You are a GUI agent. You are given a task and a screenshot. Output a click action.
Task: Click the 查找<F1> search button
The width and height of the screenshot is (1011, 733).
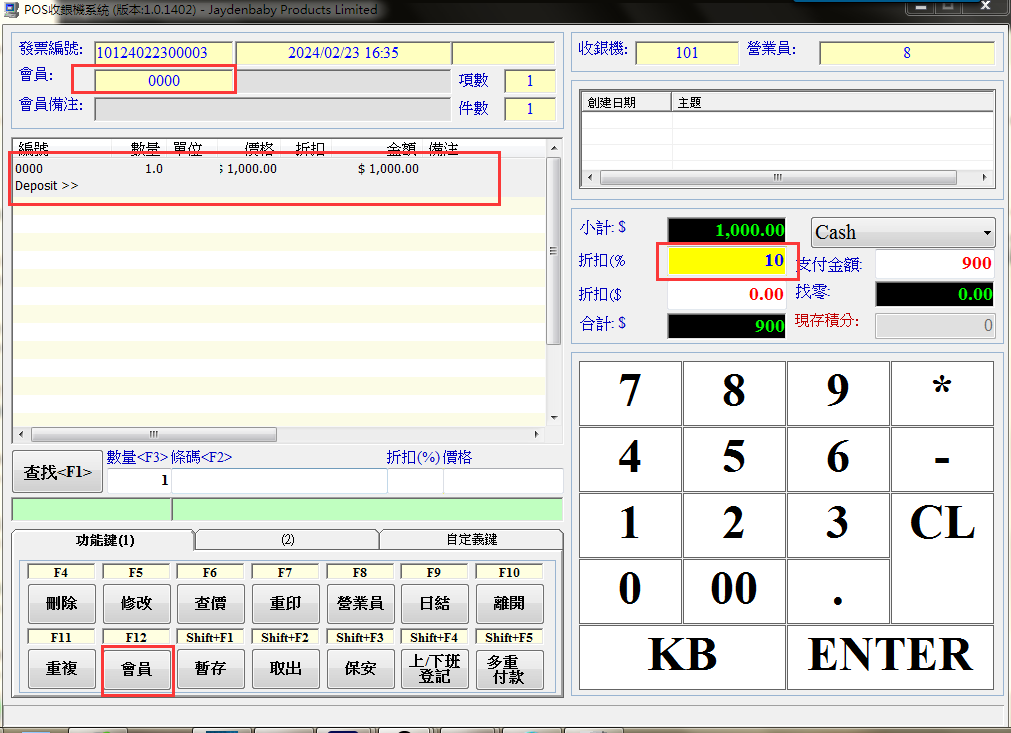[57, 472]
